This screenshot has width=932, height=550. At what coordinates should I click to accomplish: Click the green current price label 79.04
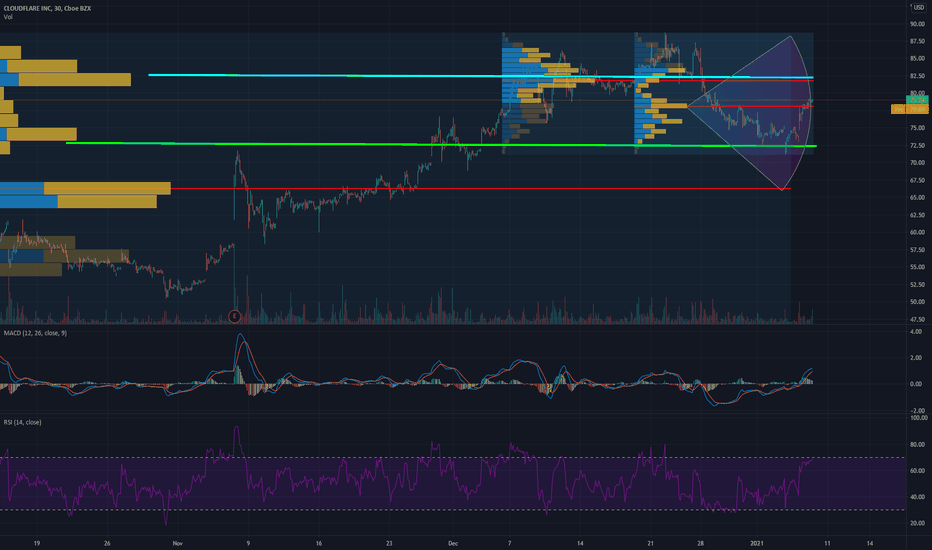(917, 100)
